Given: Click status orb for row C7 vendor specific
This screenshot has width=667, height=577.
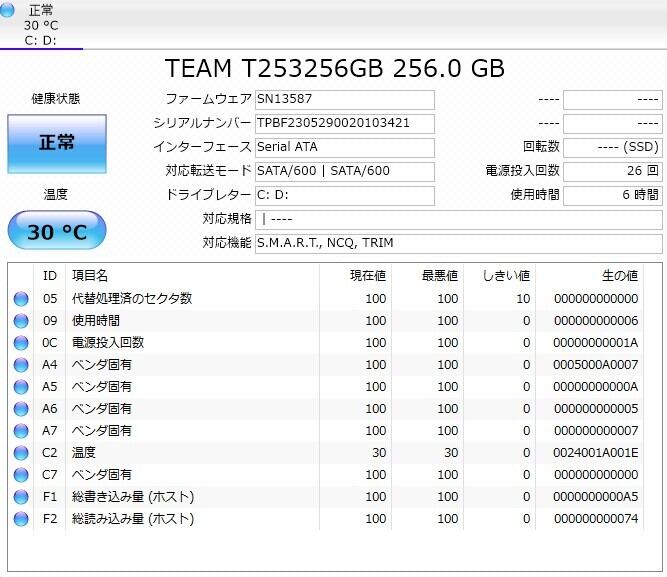Looking at the screenshot, I should coord(21,475).
